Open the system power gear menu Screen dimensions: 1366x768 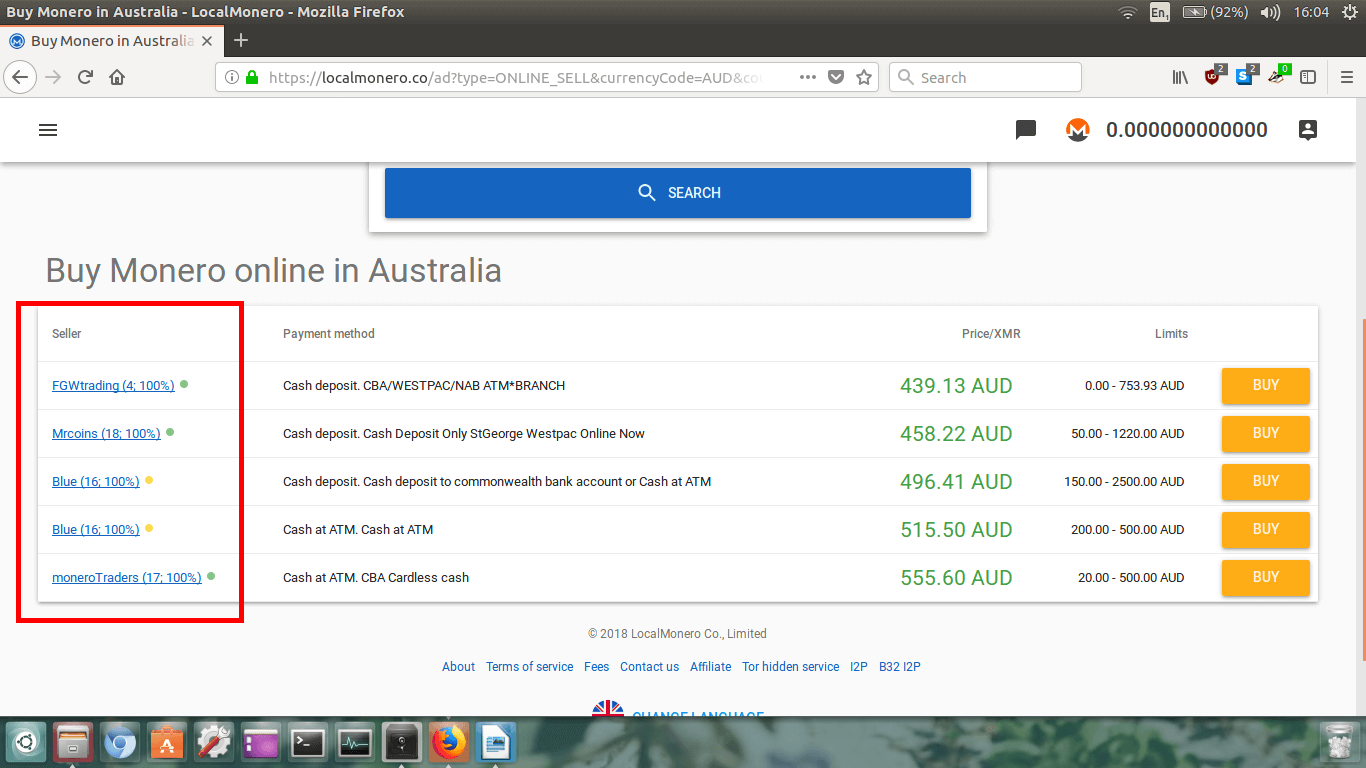pyautogui.click(x=1350, y=13)
